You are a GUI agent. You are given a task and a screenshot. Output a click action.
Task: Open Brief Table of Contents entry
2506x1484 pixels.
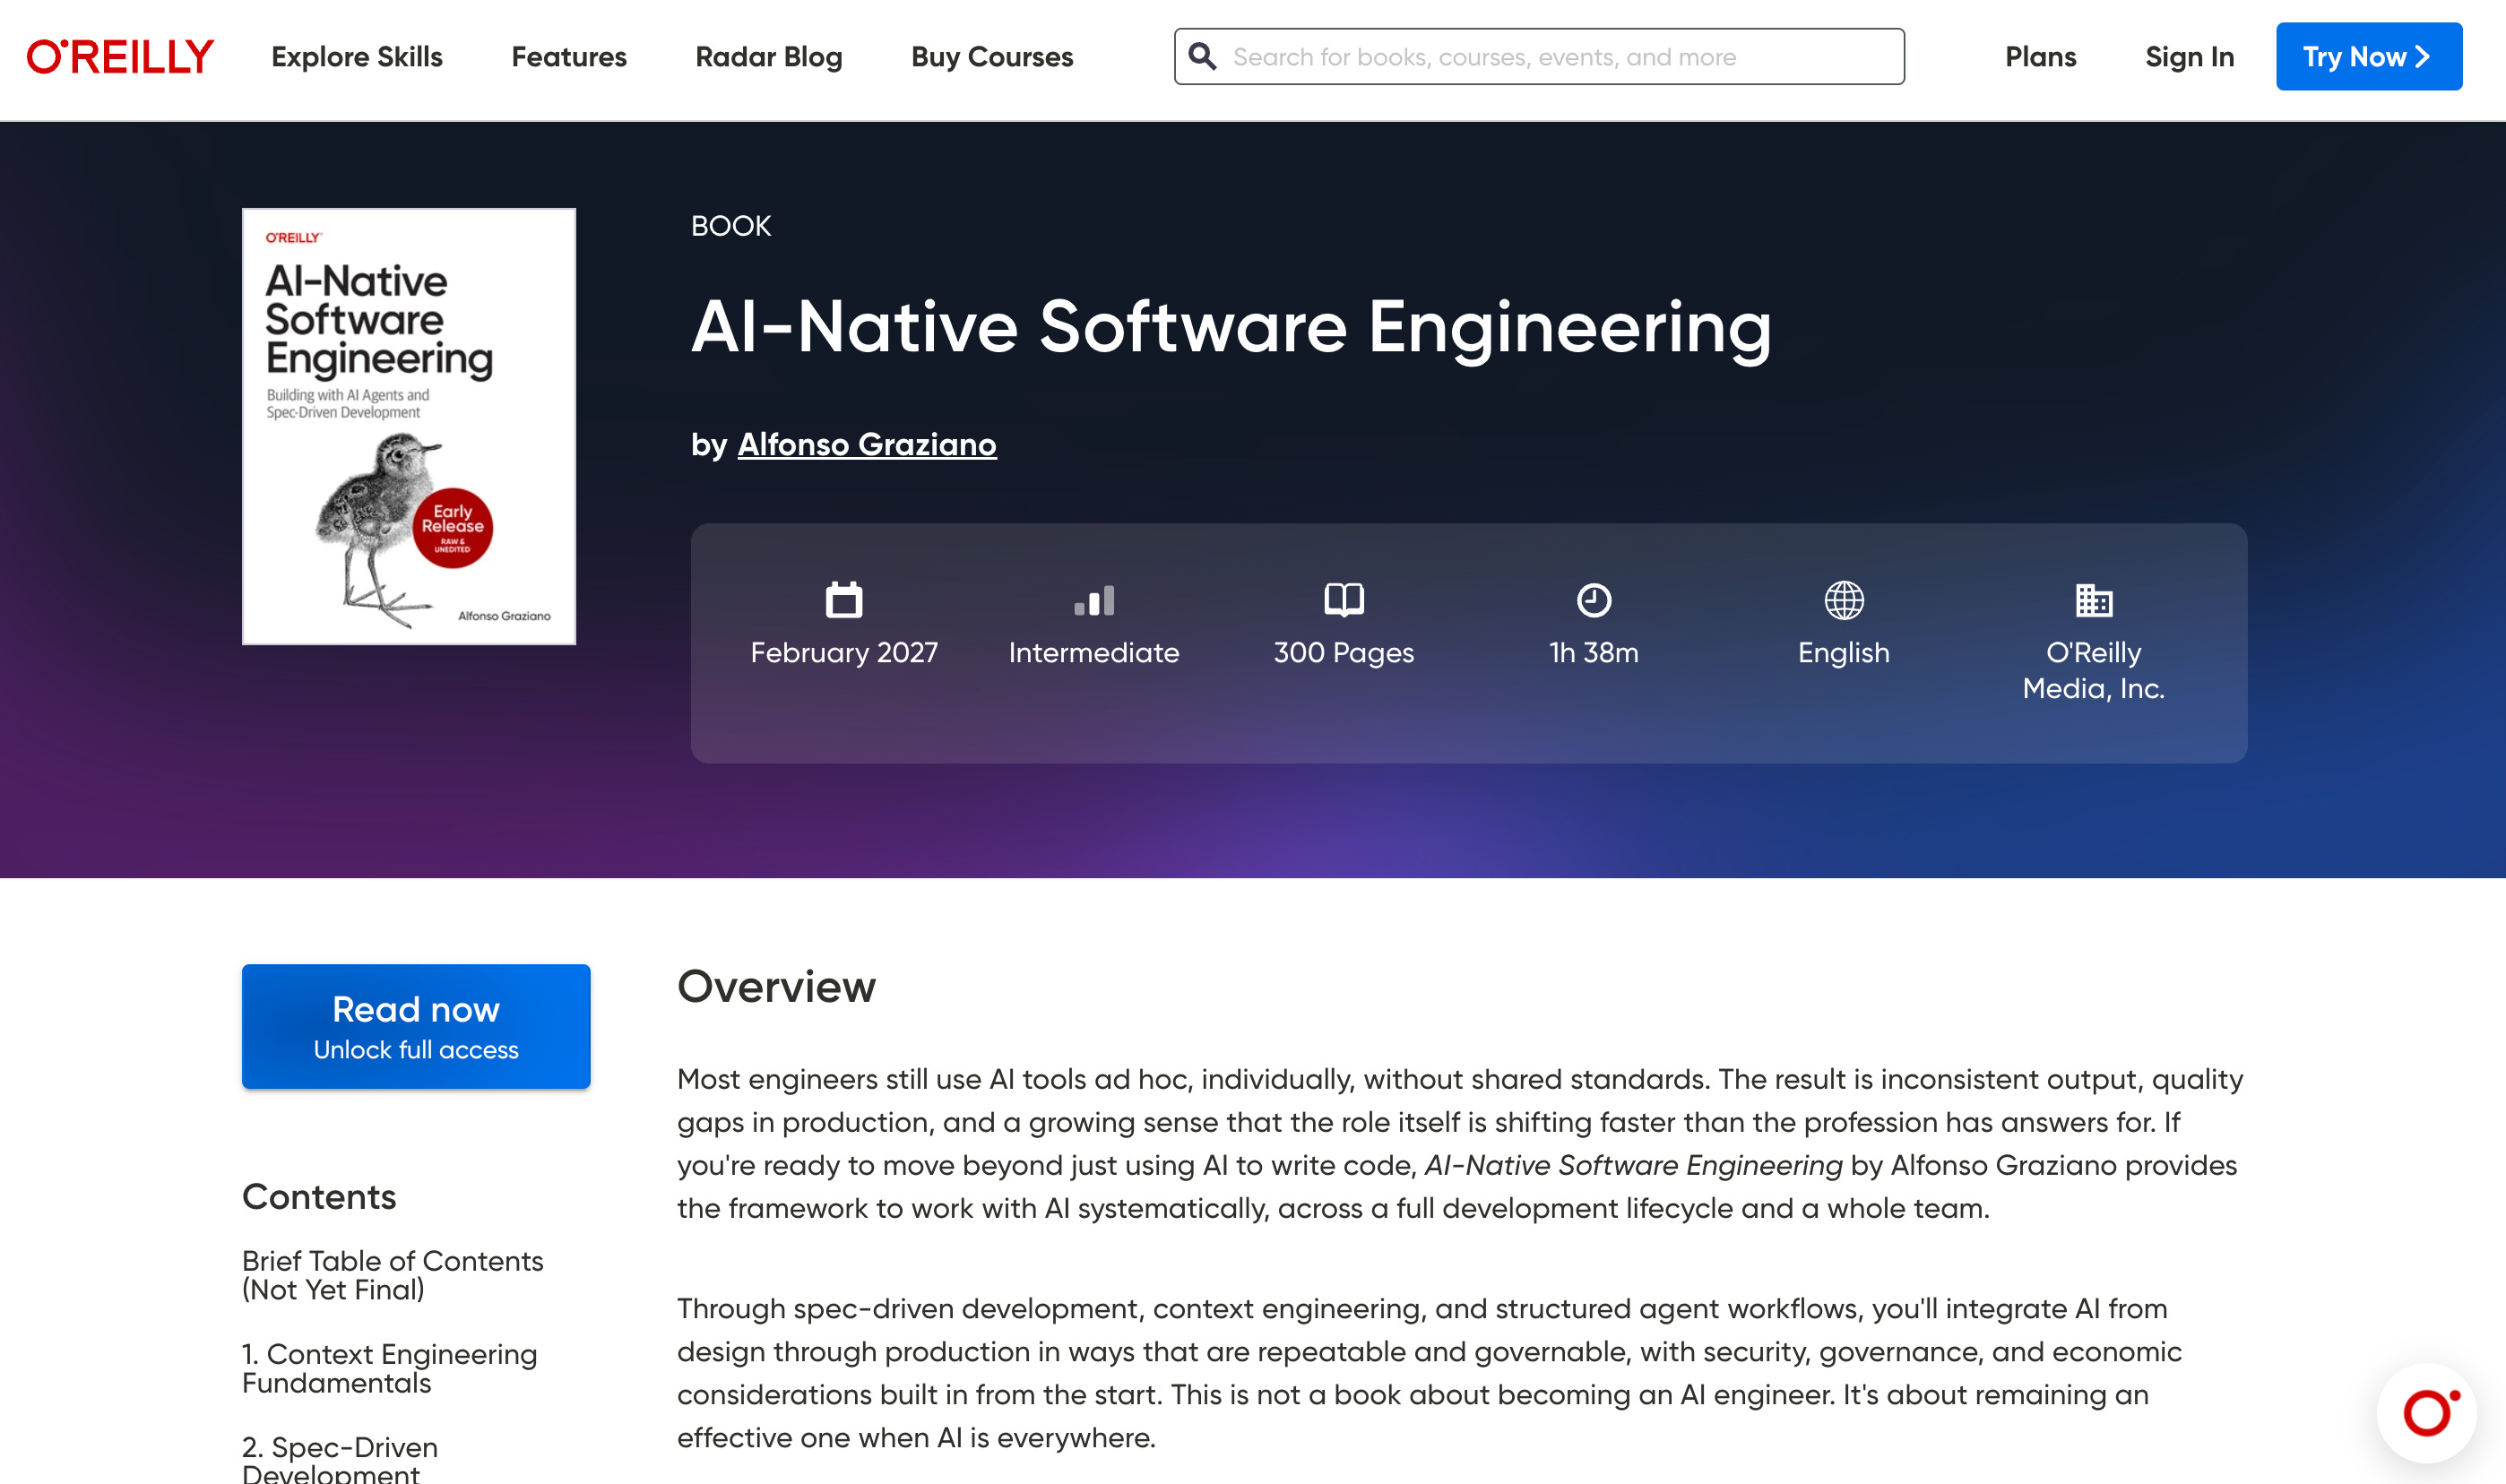[393, 1275]
